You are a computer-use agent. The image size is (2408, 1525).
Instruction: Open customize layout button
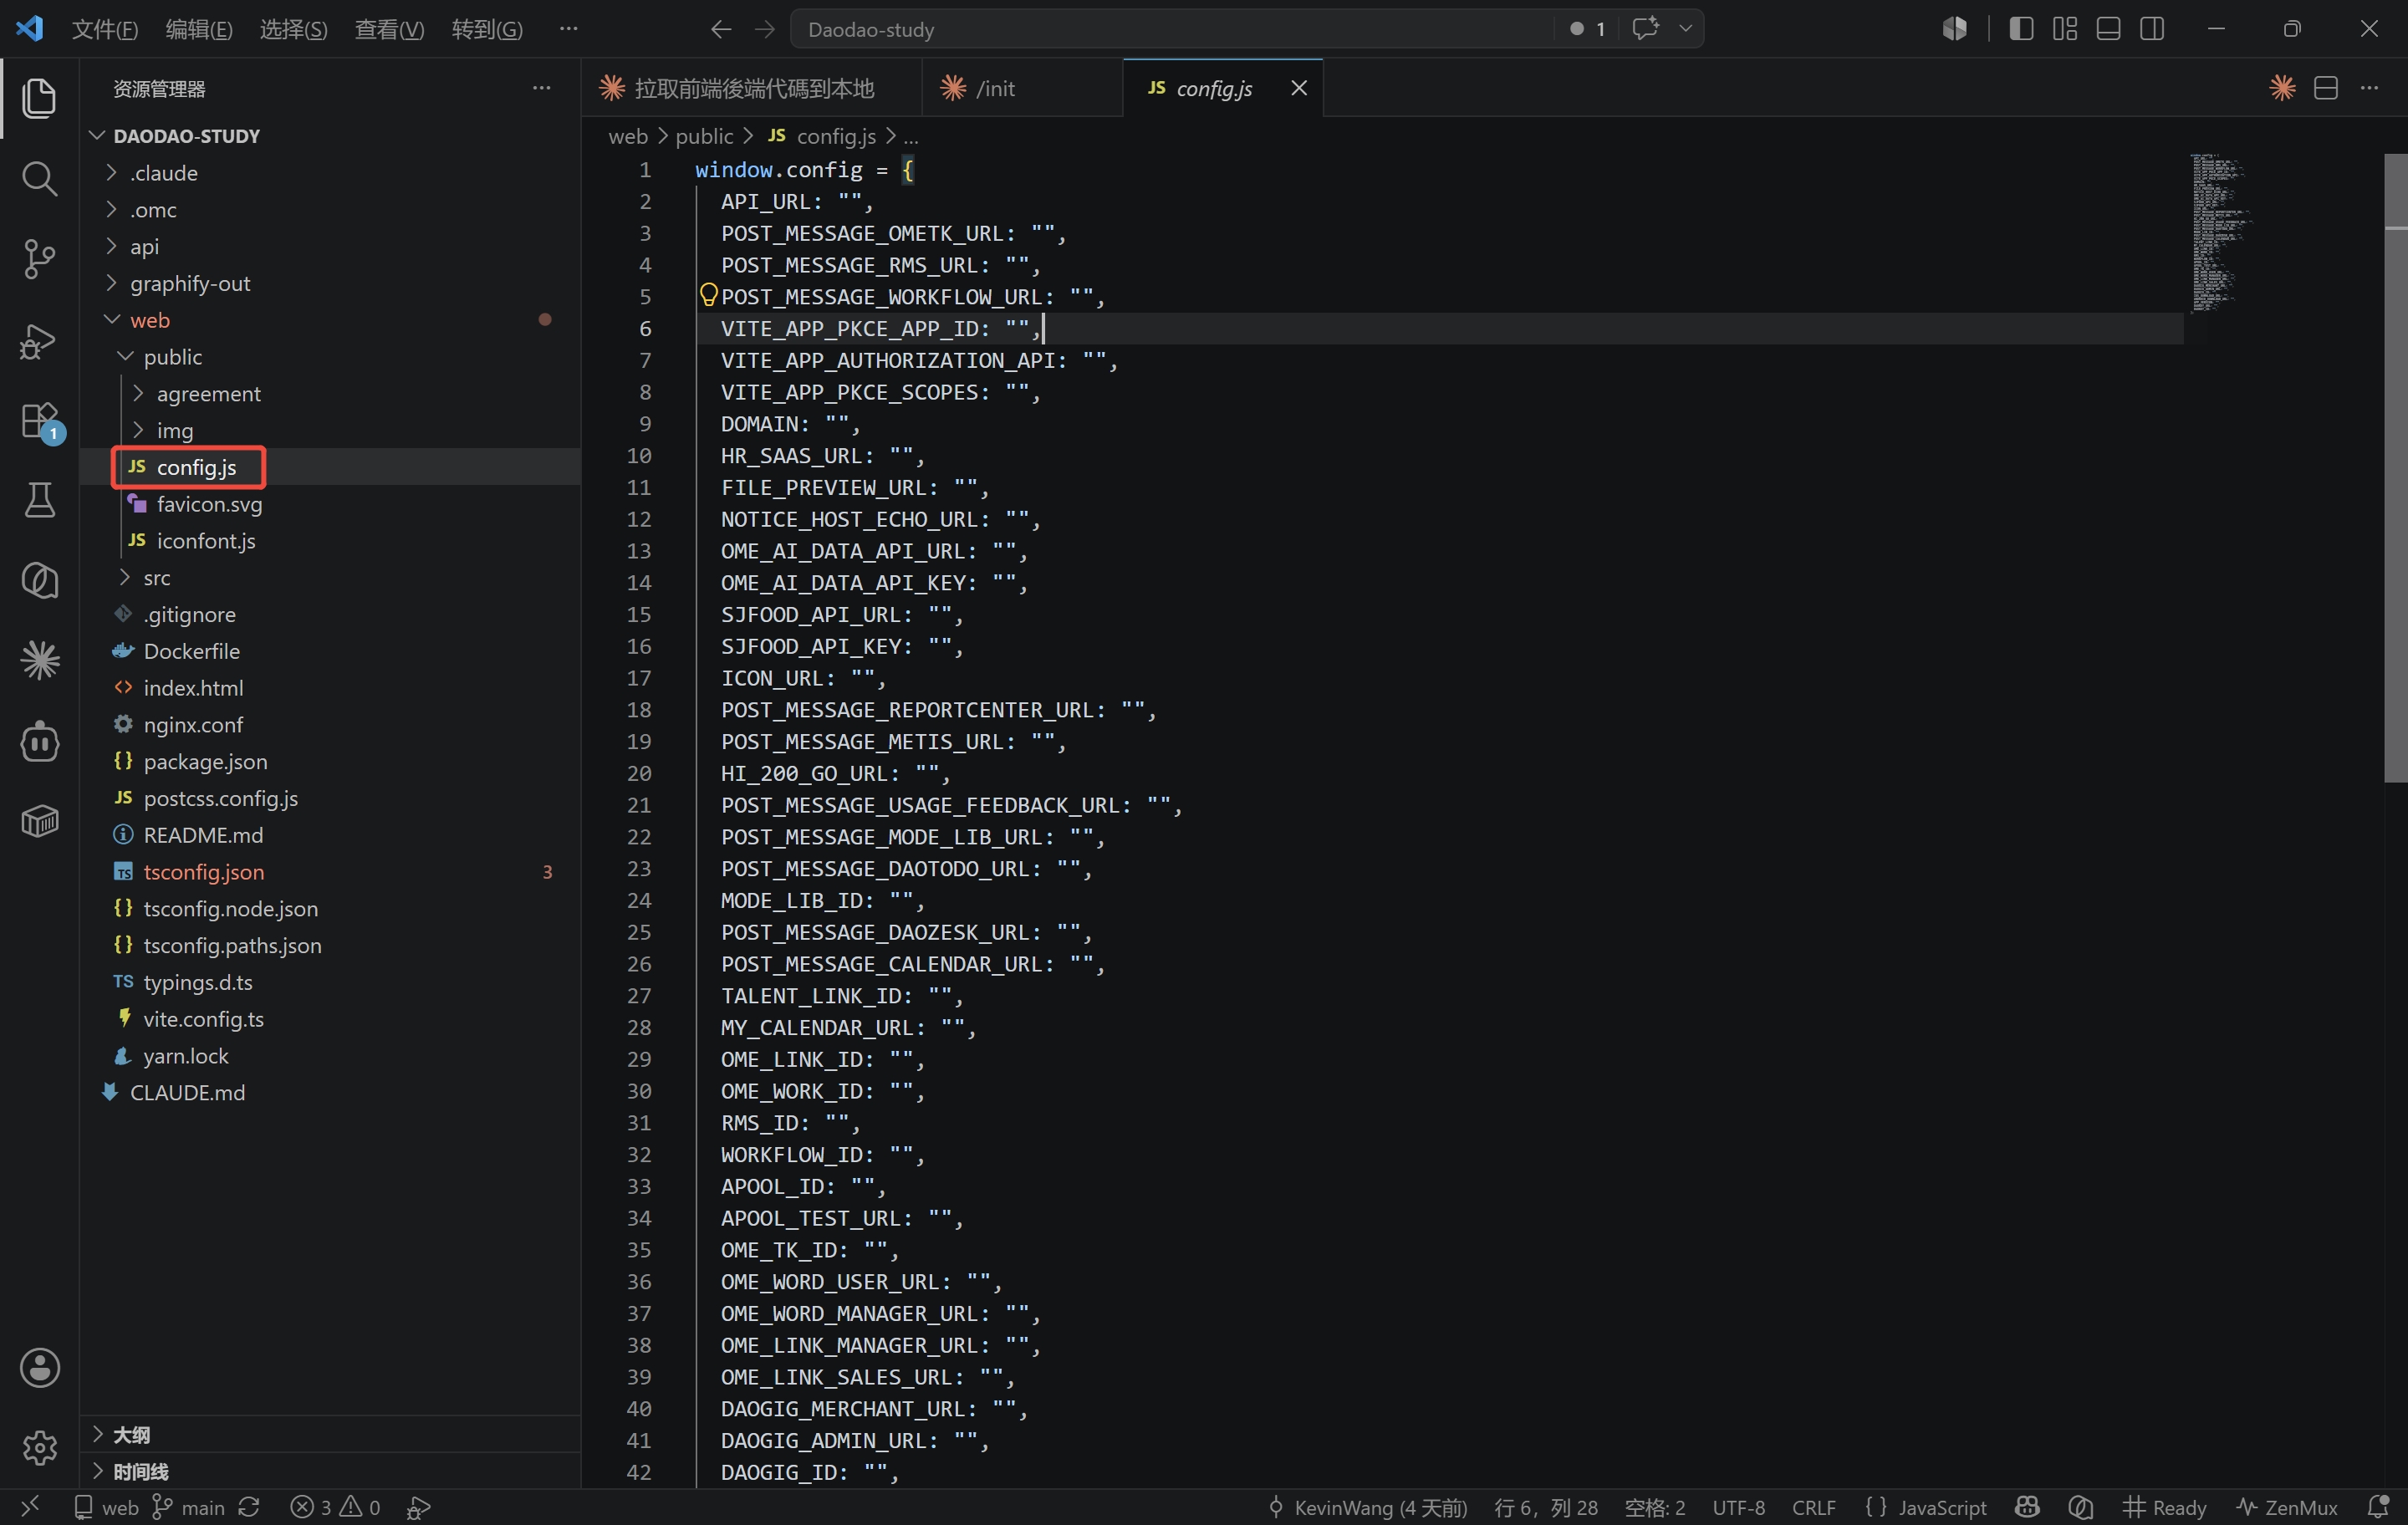coord(2064,29)
